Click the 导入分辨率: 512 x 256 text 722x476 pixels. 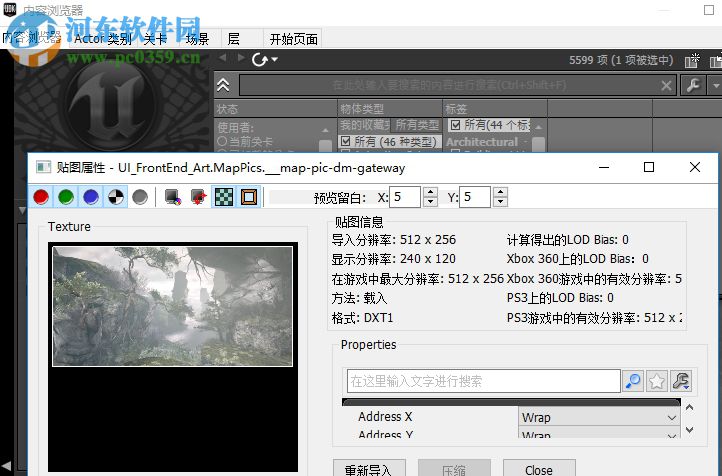point(394,240)
